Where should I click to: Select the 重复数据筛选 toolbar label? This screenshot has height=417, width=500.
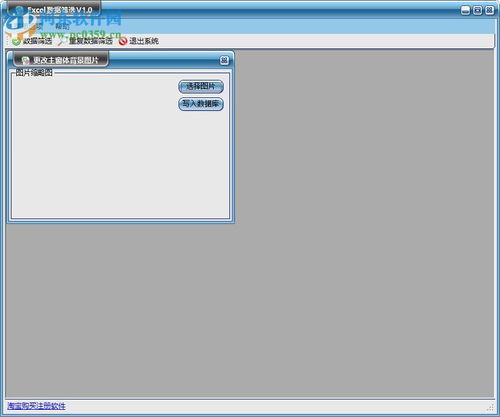coord(90,41)
